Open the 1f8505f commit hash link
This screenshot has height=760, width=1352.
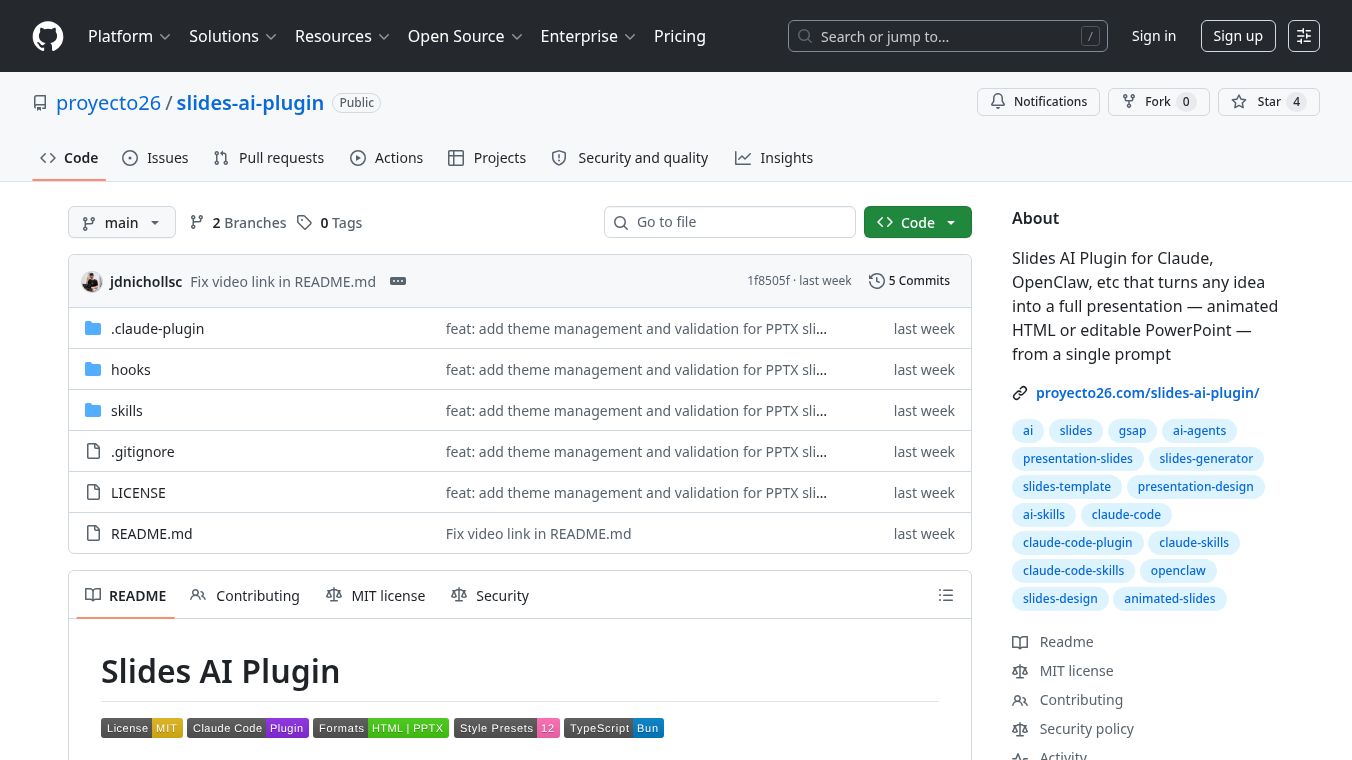768,281
